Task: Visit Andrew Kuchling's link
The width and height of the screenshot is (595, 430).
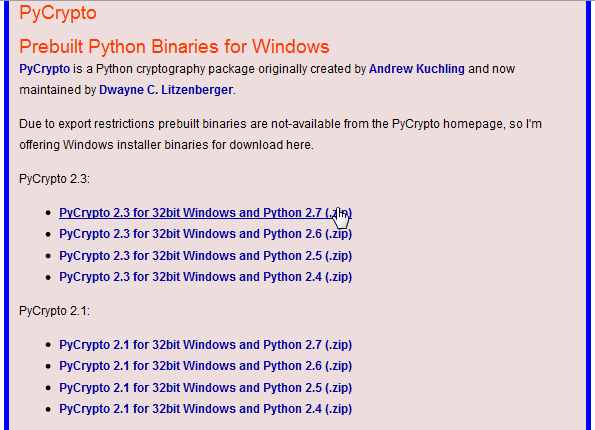Action: tap(417, 69)
